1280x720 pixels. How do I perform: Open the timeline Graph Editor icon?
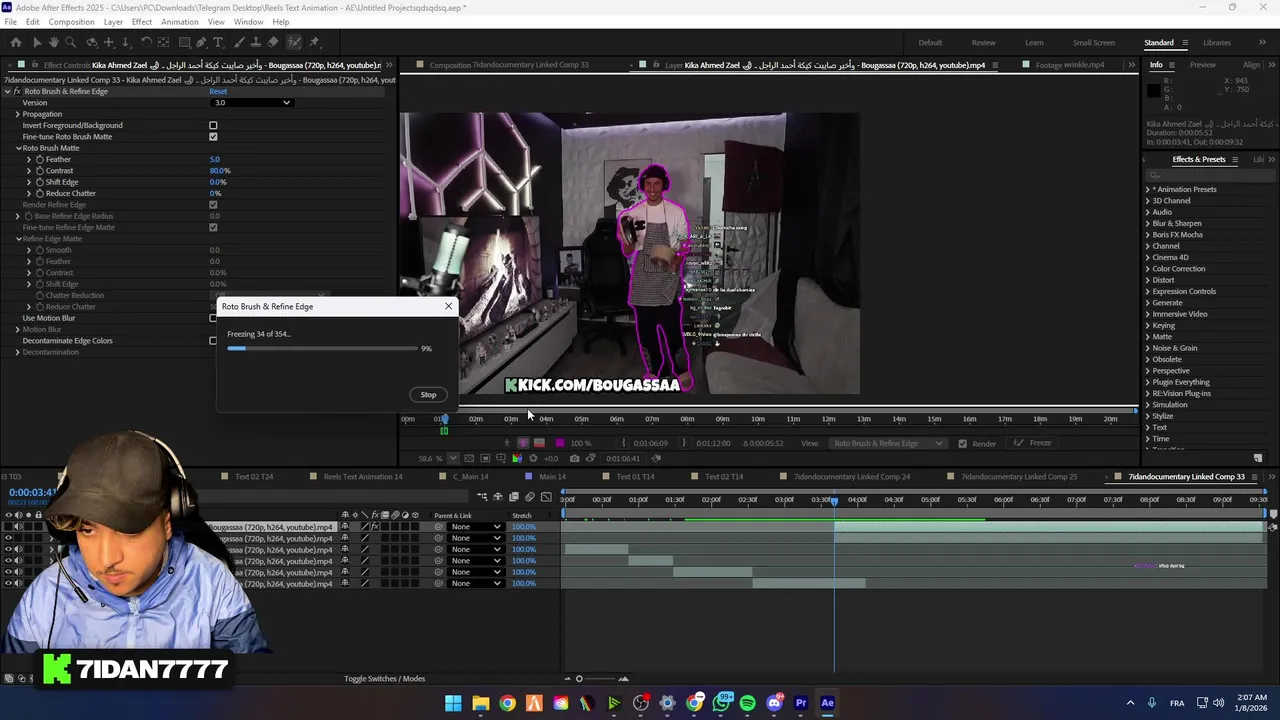[546, 497]
